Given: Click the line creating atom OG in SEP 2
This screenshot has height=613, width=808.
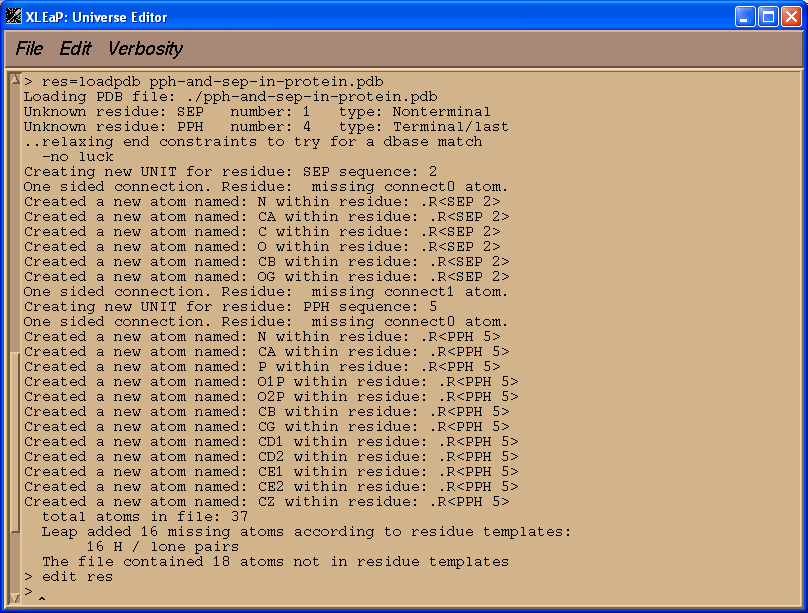Looking at the screenshot, I should coord(266,276).
